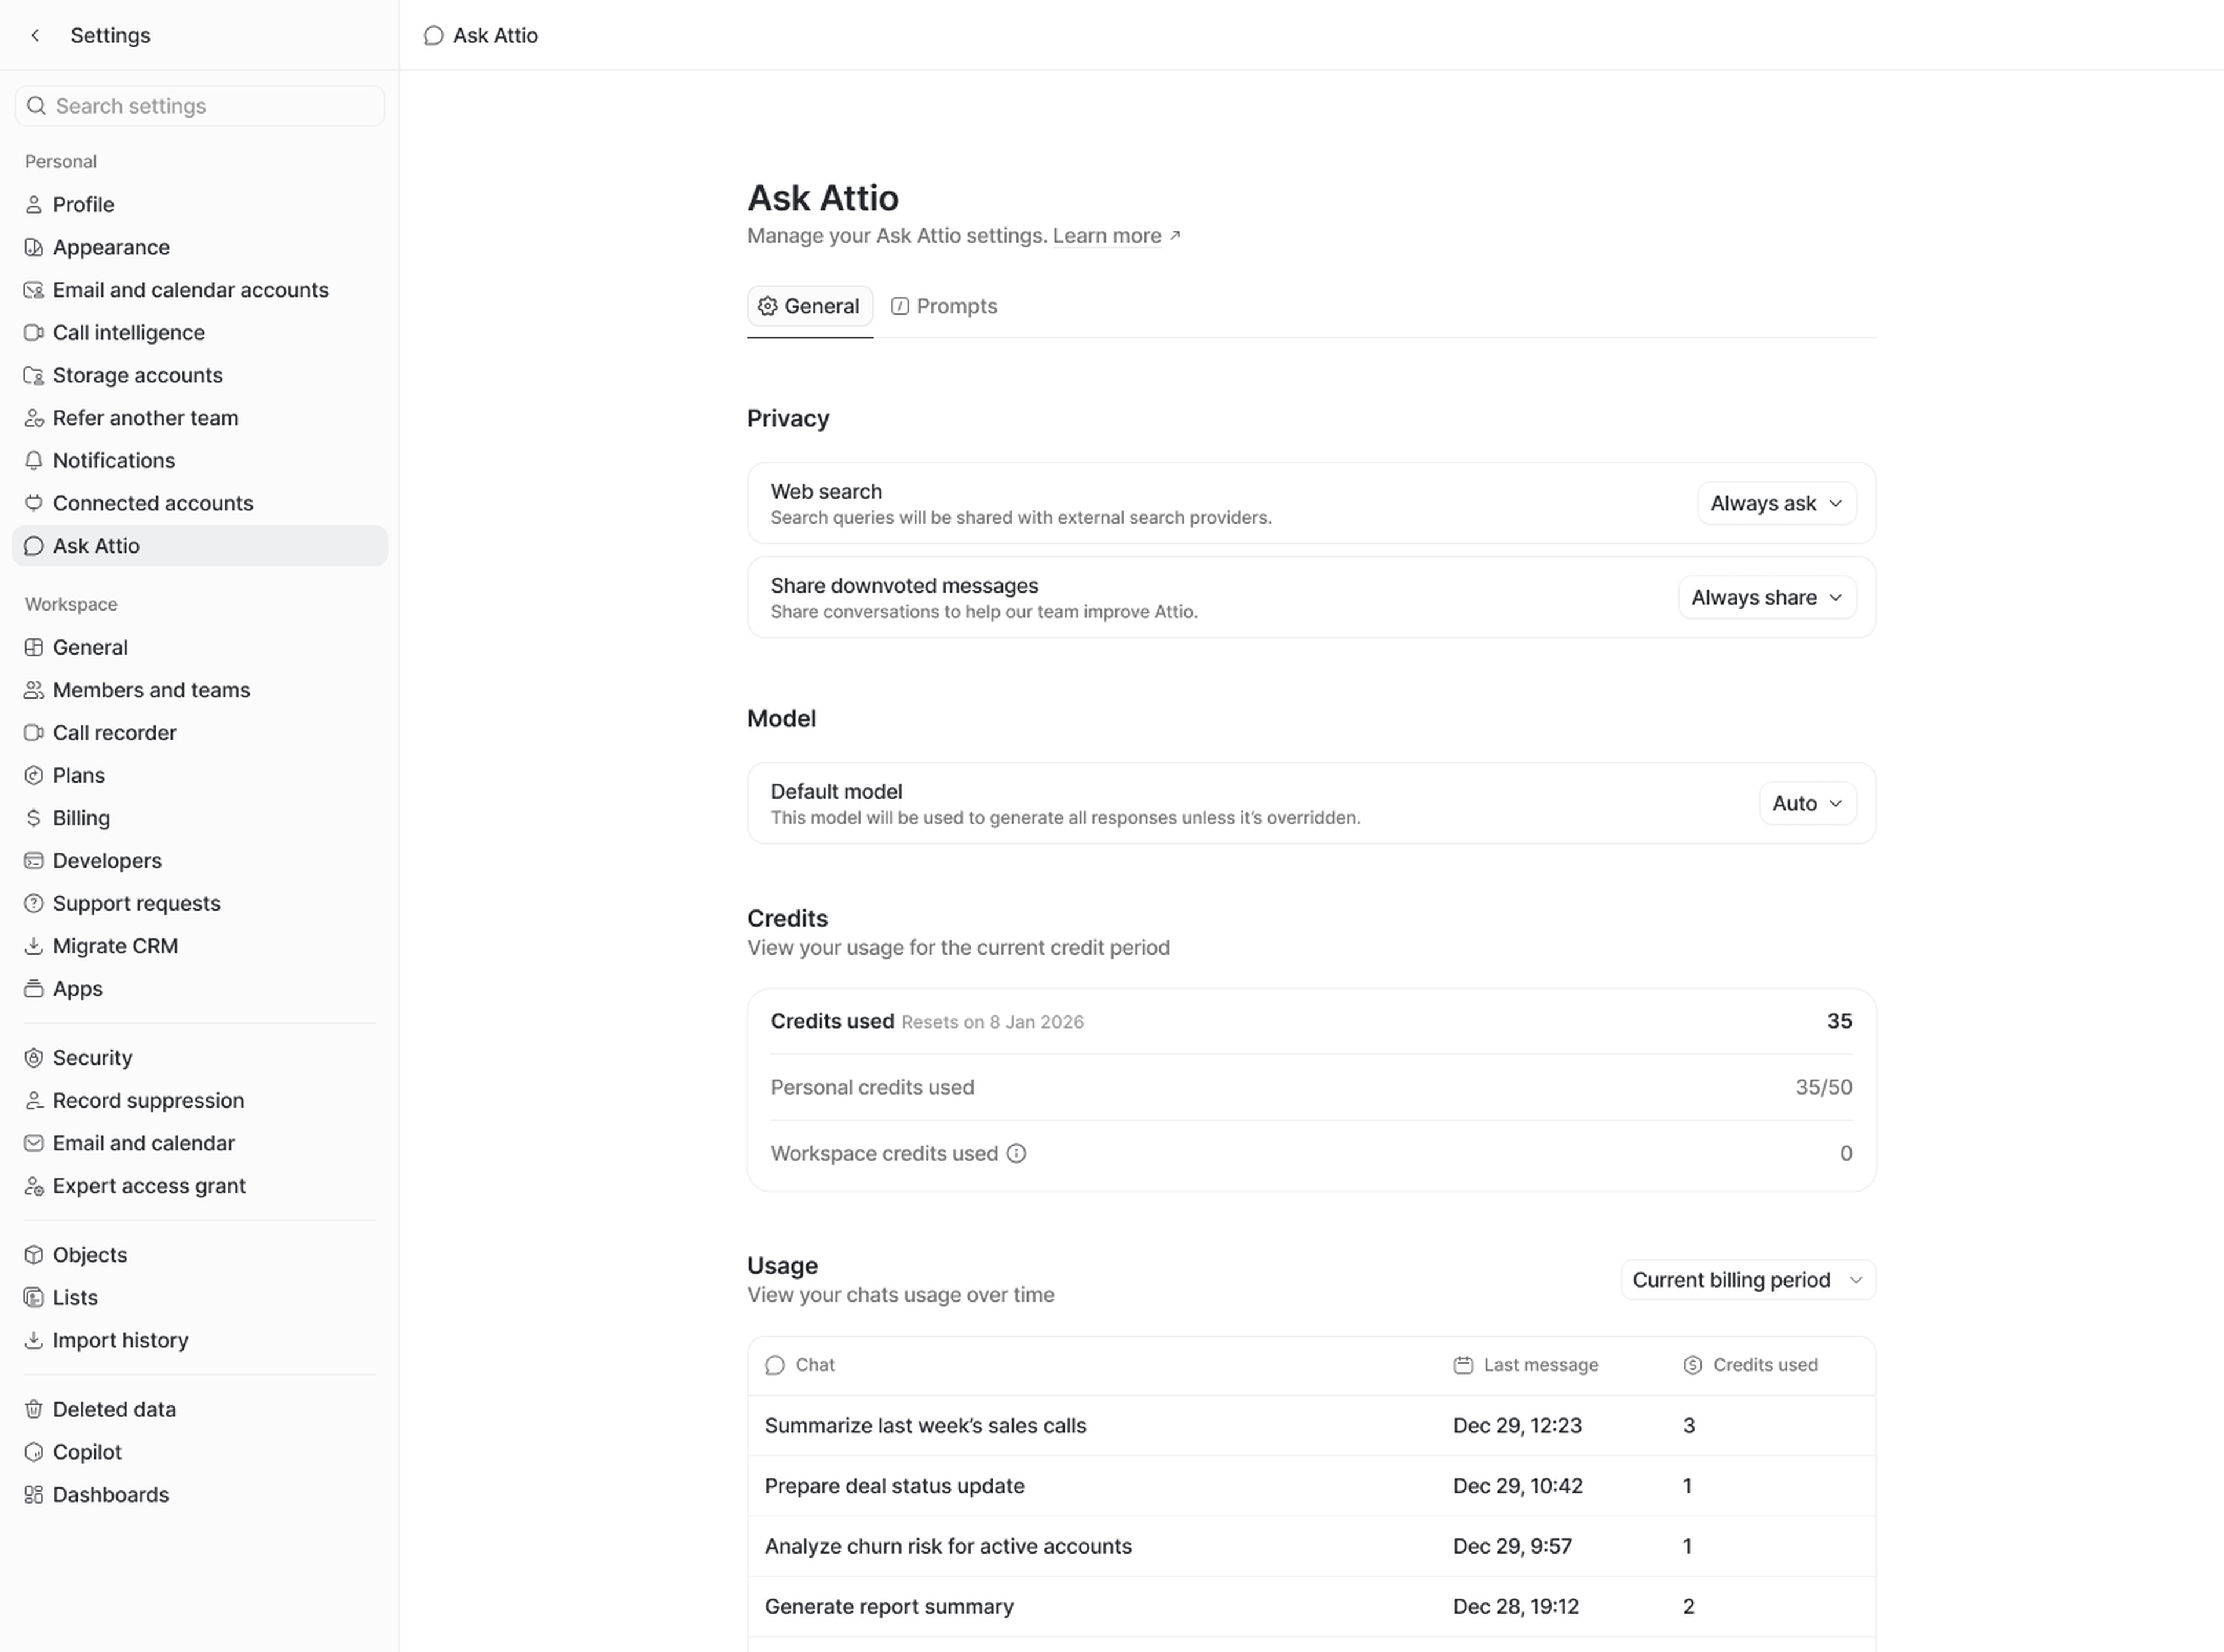Open the Default model Auto dropdown
The height and width of the screenshot is (1652, 2224).
pos(1806,803)
